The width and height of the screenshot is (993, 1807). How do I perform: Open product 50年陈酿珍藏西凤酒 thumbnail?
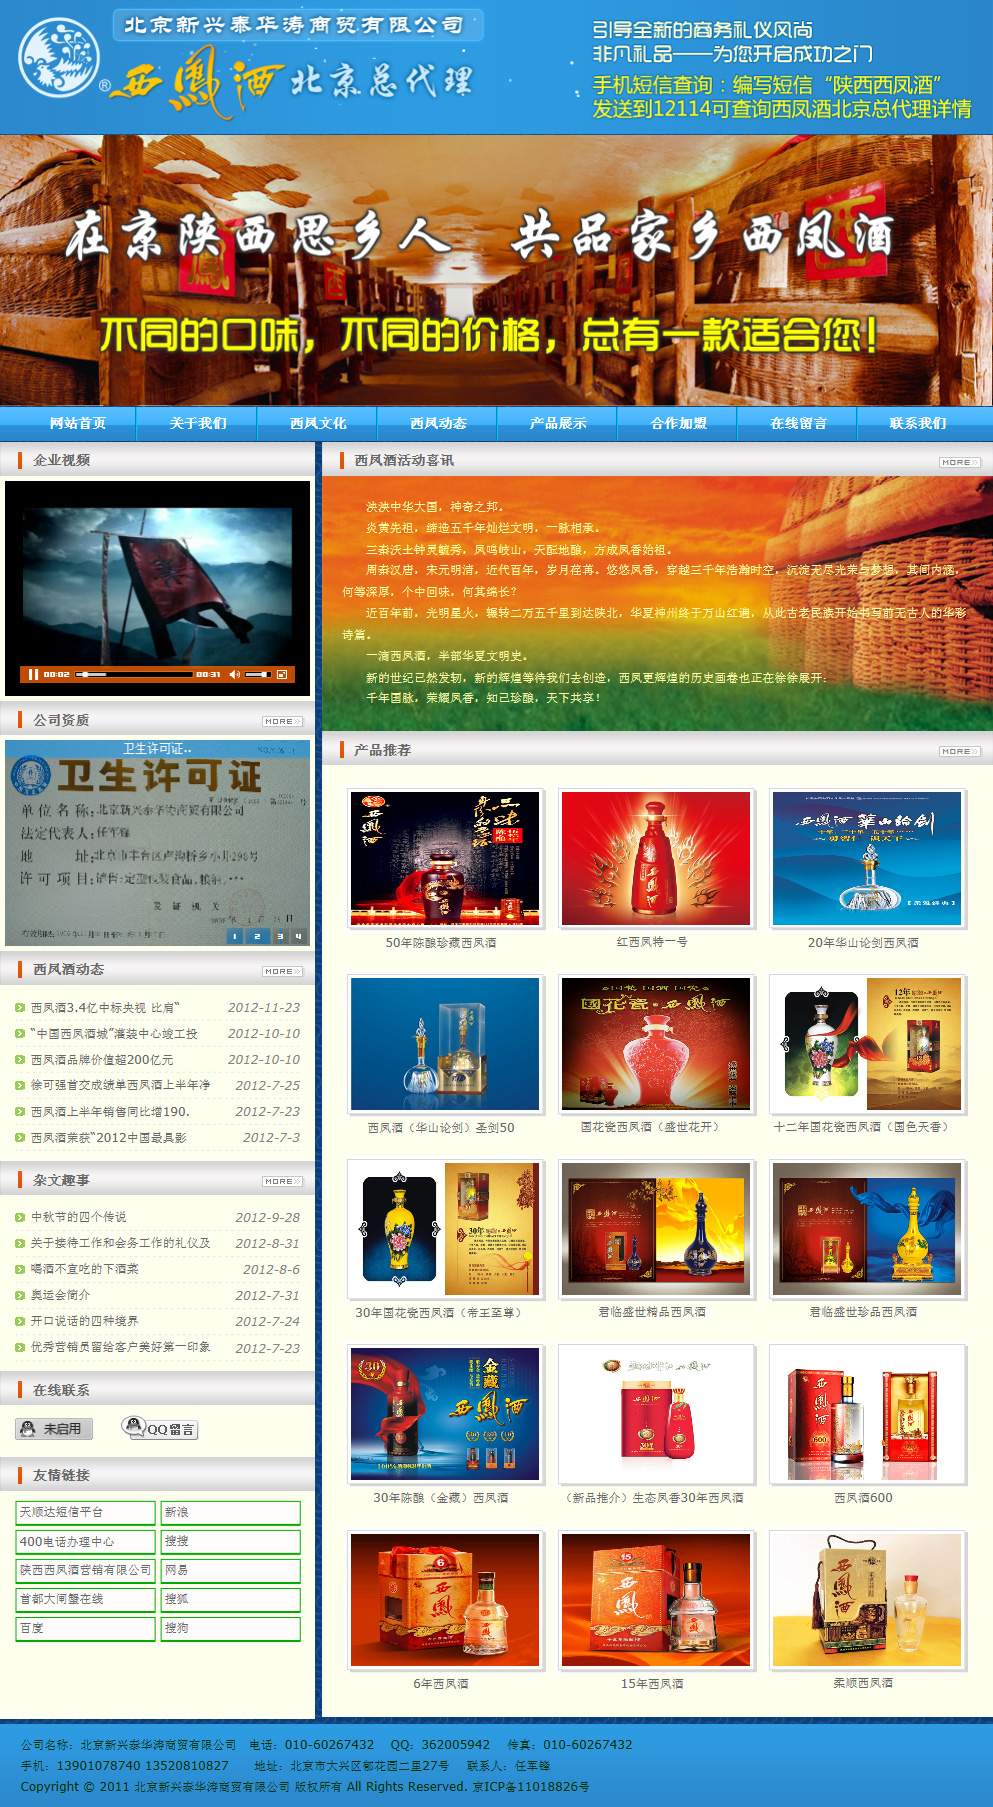tap(445, 858)
